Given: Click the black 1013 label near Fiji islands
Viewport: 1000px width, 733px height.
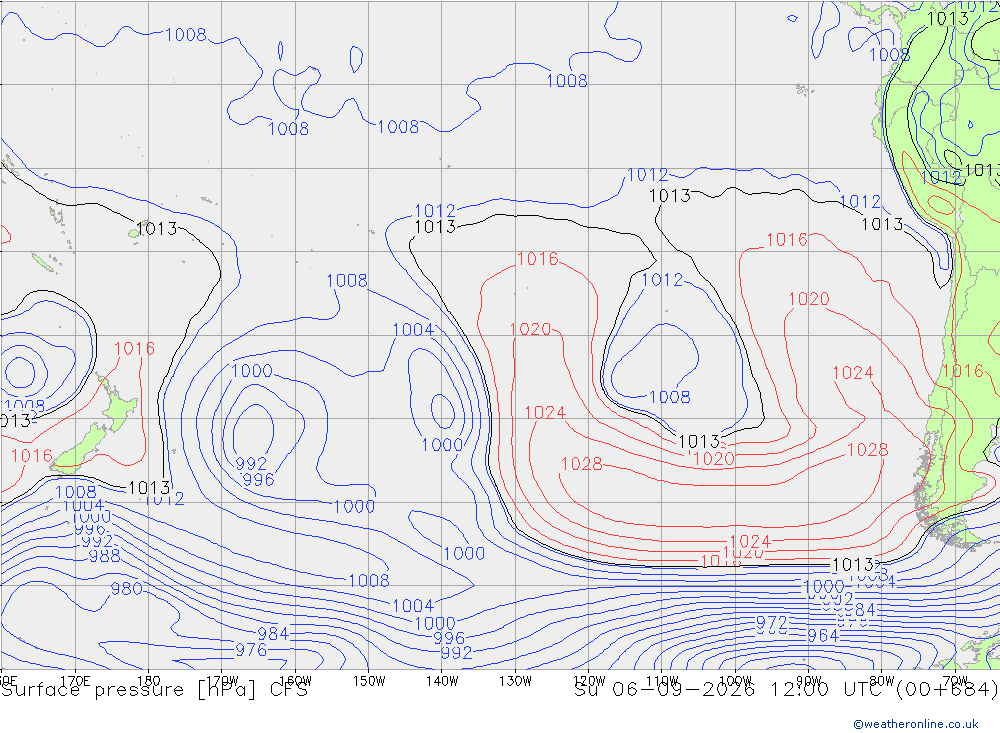Looking at the screenshot, I should click(x=157, y=228).
